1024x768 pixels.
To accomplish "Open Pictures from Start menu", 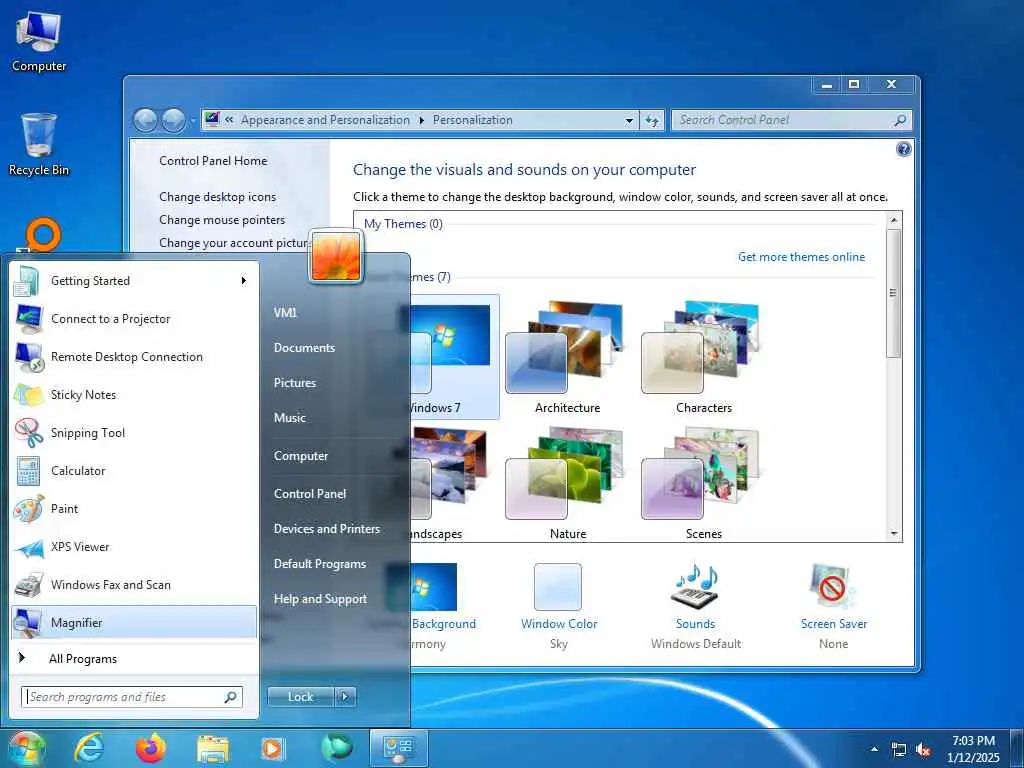I will (295, 383).
